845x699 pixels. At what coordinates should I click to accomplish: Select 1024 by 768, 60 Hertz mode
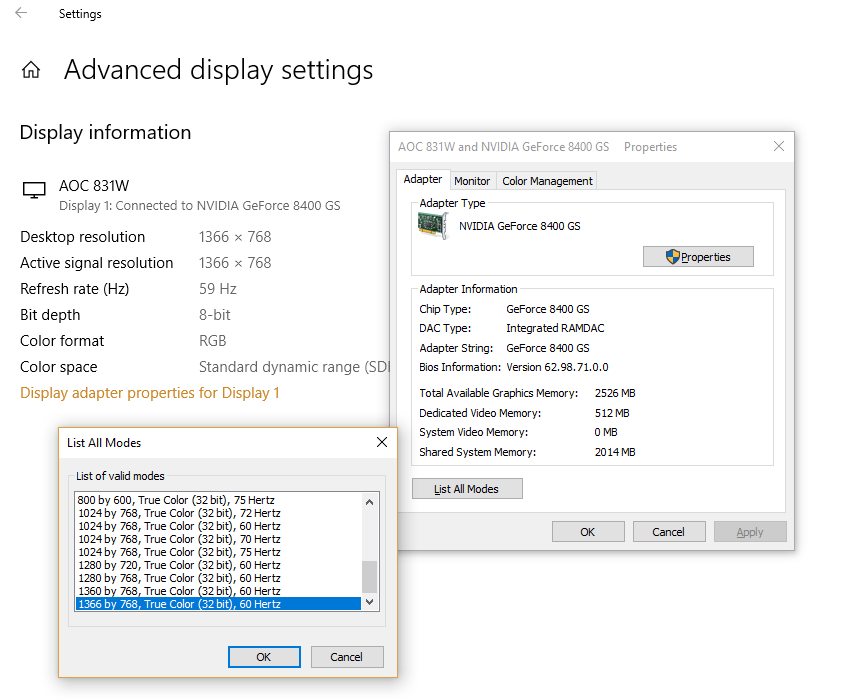pos(218,526)
